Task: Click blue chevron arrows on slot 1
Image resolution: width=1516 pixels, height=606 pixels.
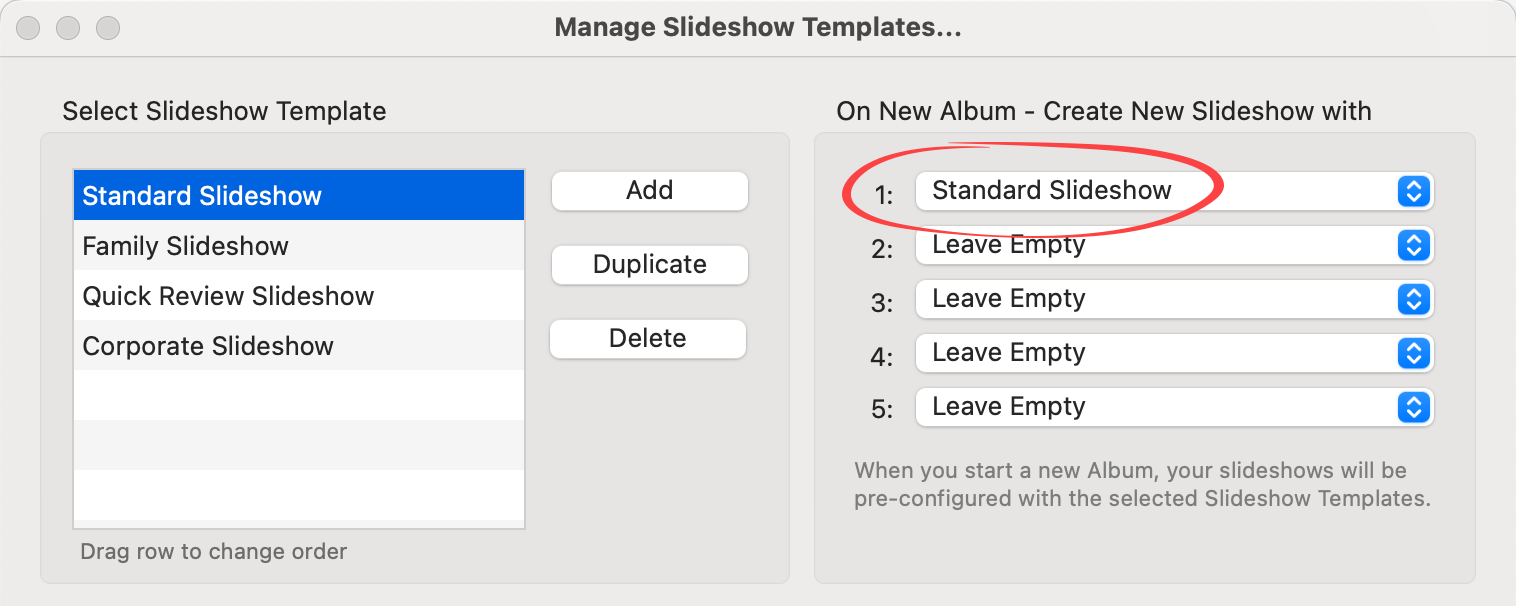Action: (x=1412, y=191)
